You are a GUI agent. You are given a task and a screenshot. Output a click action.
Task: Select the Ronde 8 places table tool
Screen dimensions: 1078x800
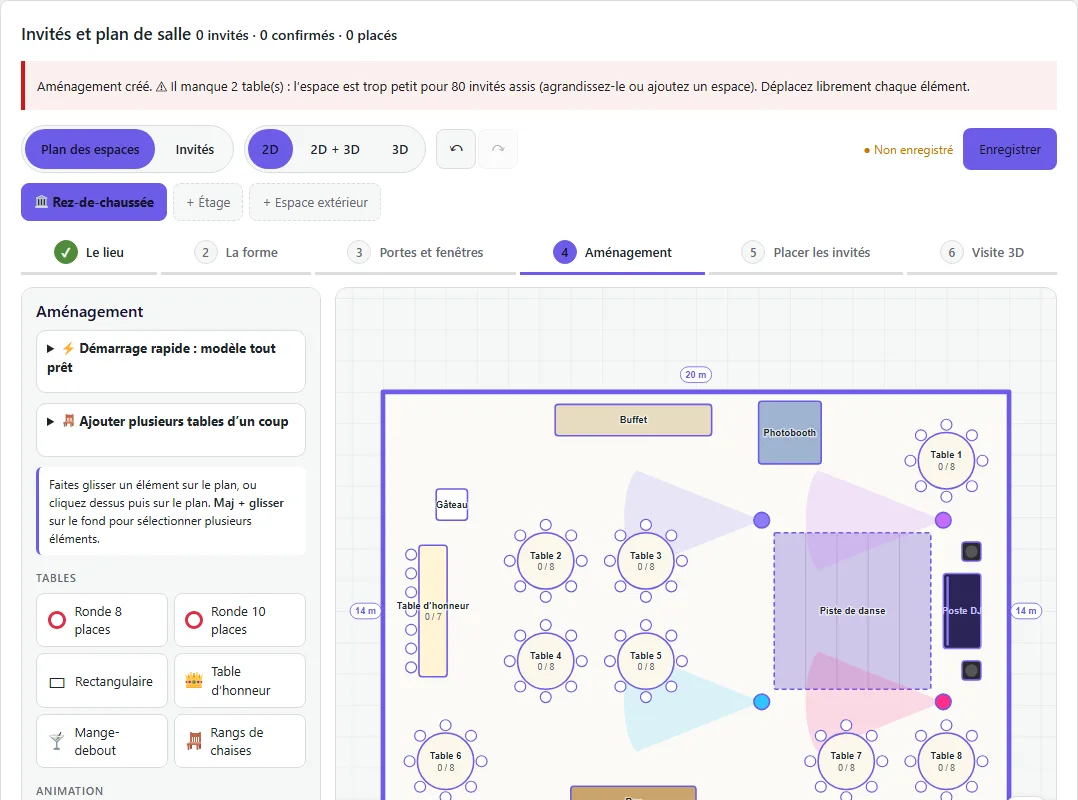point(102,620)
